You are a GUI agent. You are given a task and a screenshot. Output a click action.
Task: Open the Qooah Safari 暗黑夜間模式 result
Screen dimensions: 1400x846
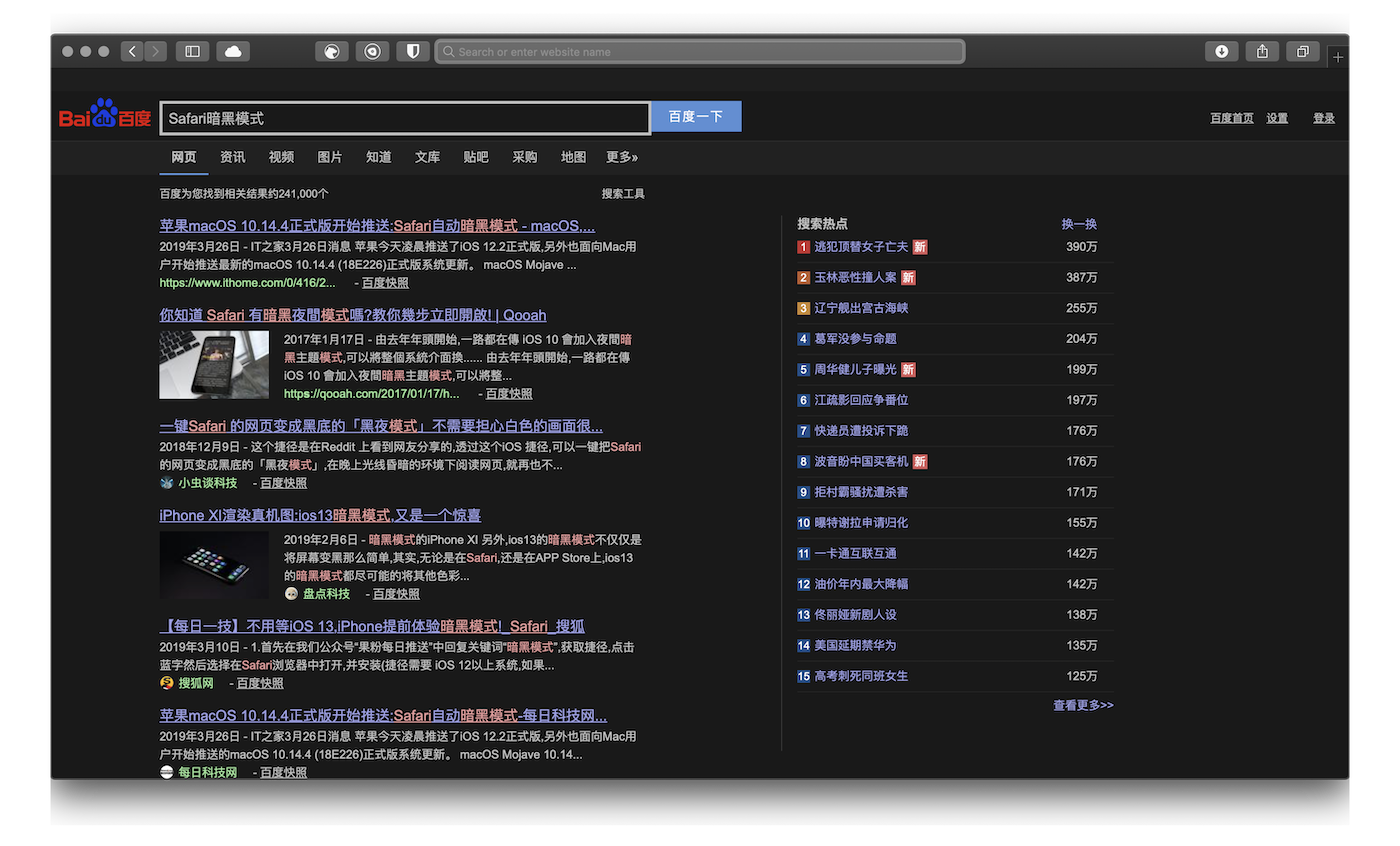[353, 315]
